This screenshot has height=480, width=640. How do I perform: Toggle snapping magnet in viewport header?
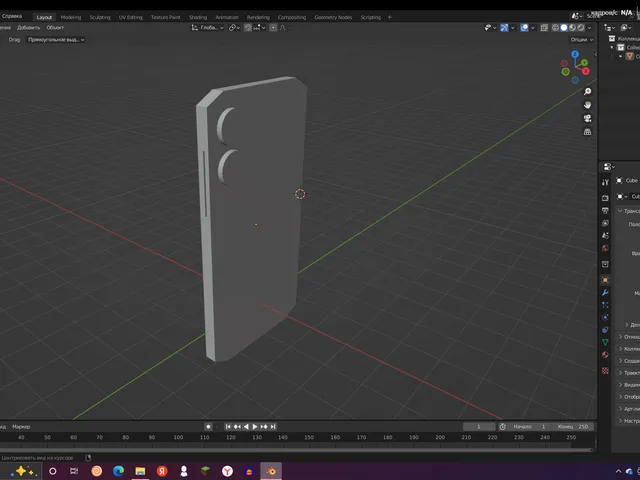click(x=248, y=28)
